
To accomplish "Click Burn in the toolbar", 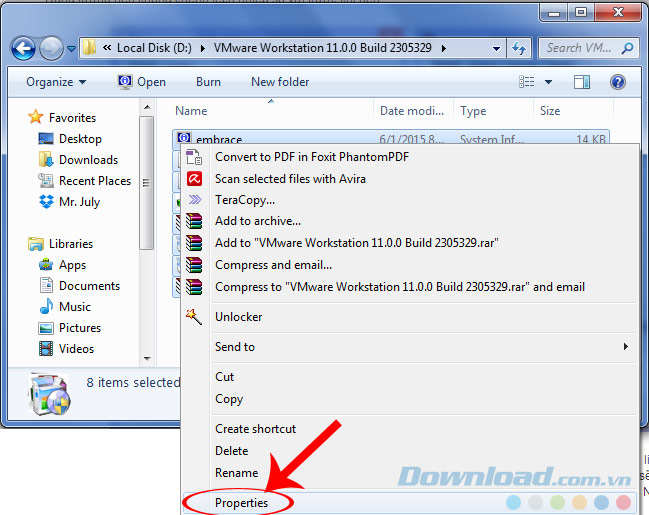I will (x=208, y=82).
